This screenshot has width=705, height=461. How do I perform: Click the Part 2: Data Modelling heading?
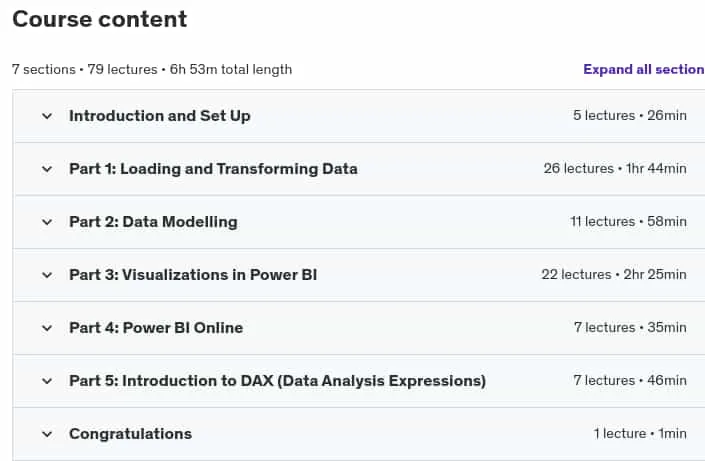coord(153,222)
